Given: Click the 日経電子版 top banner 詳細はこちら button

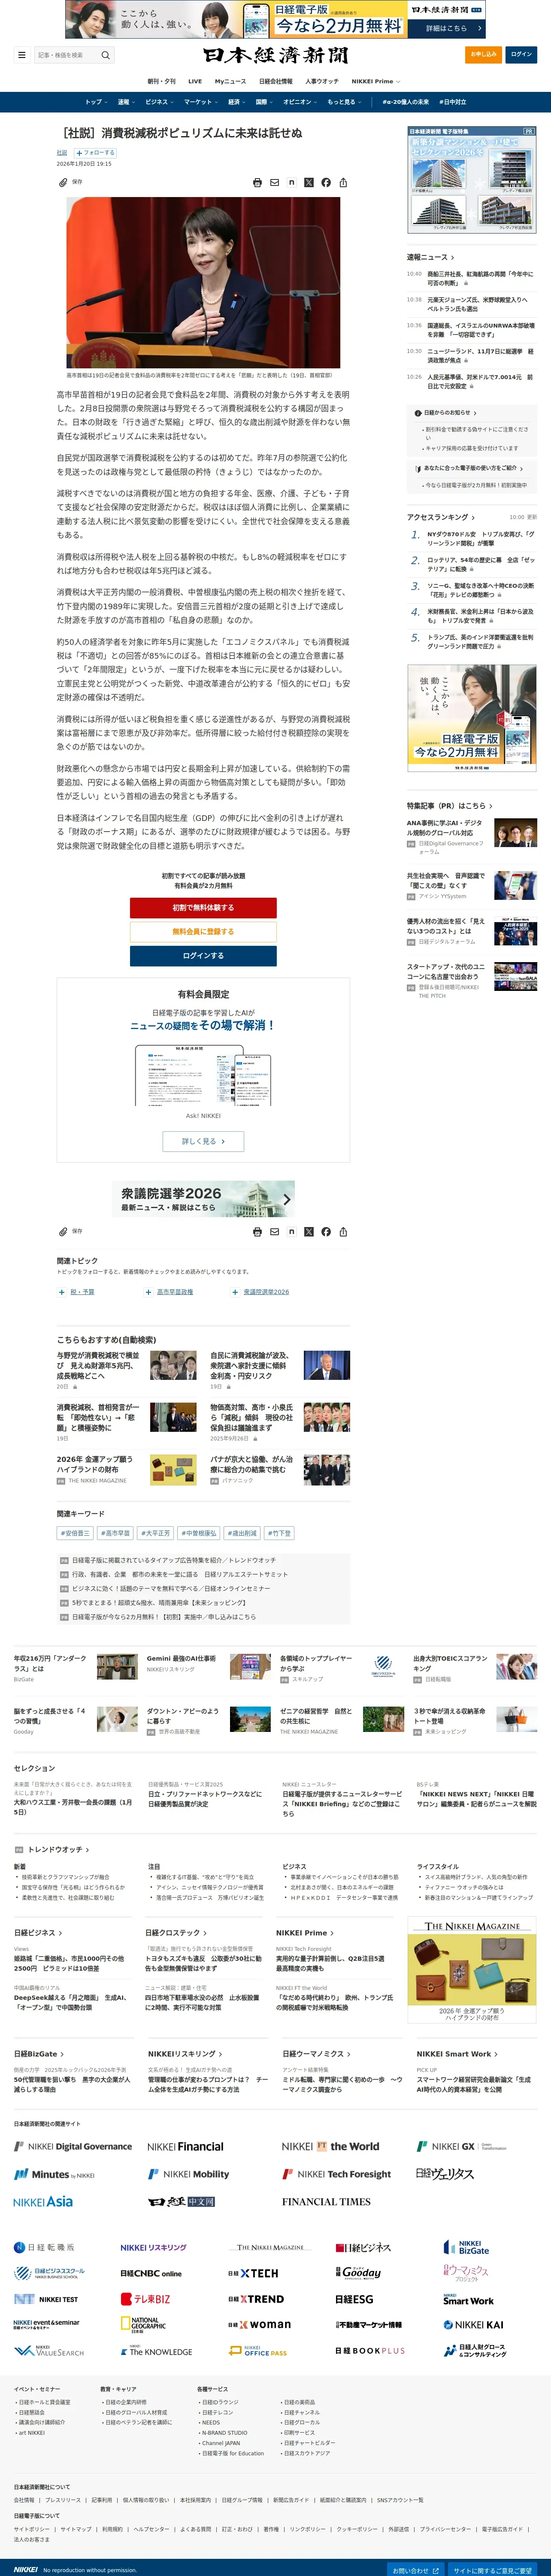Looking at the screenshot, I should (x=446, y=28).
